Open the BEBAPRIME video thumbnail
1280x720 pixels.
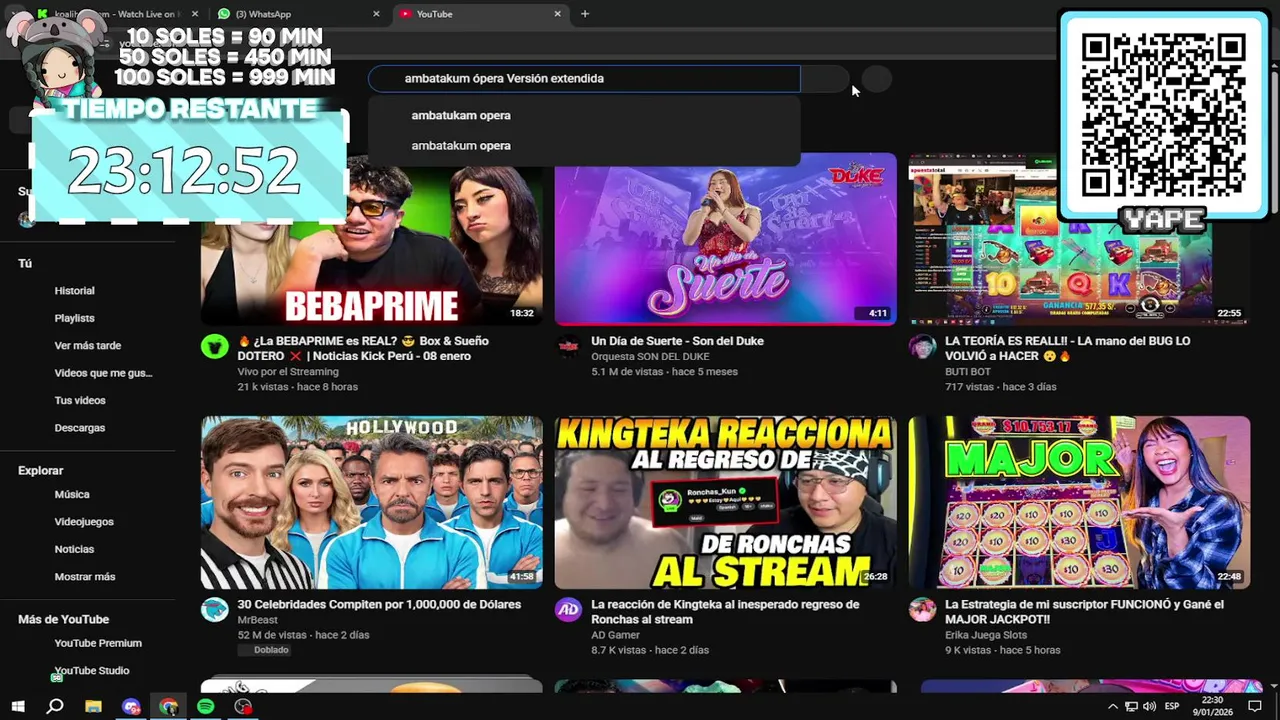372,240
